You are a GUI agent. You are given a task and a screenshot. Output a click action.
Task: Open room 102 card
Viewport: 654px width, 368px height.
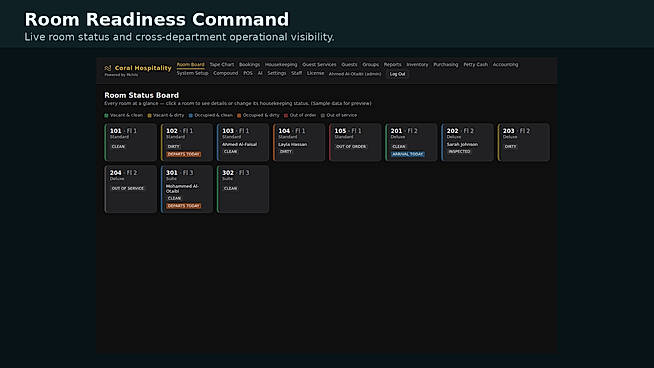pos(186,142)
